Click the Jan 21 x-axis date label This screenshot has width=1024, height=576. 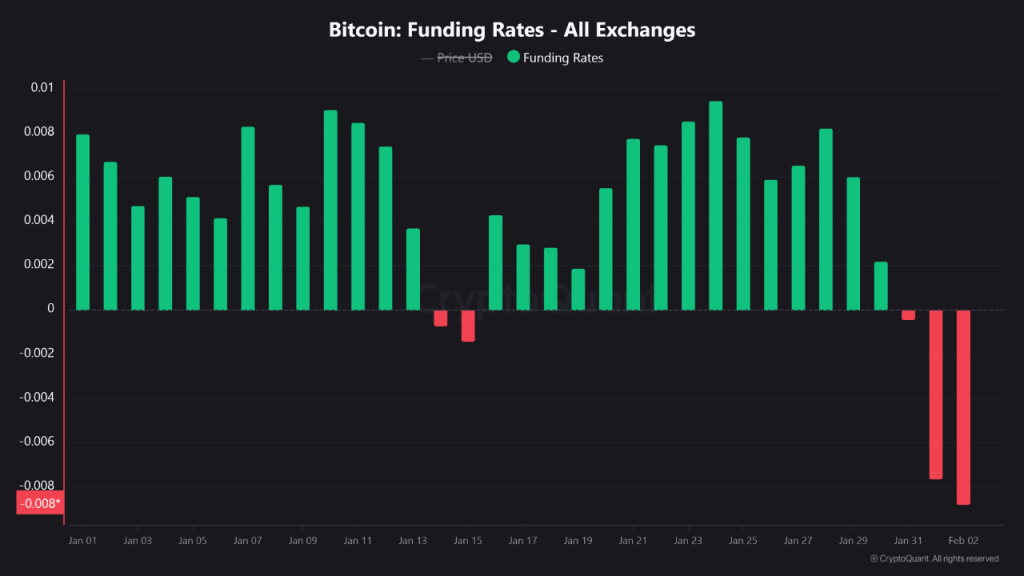pyautogui.click(x=633, y=540)
